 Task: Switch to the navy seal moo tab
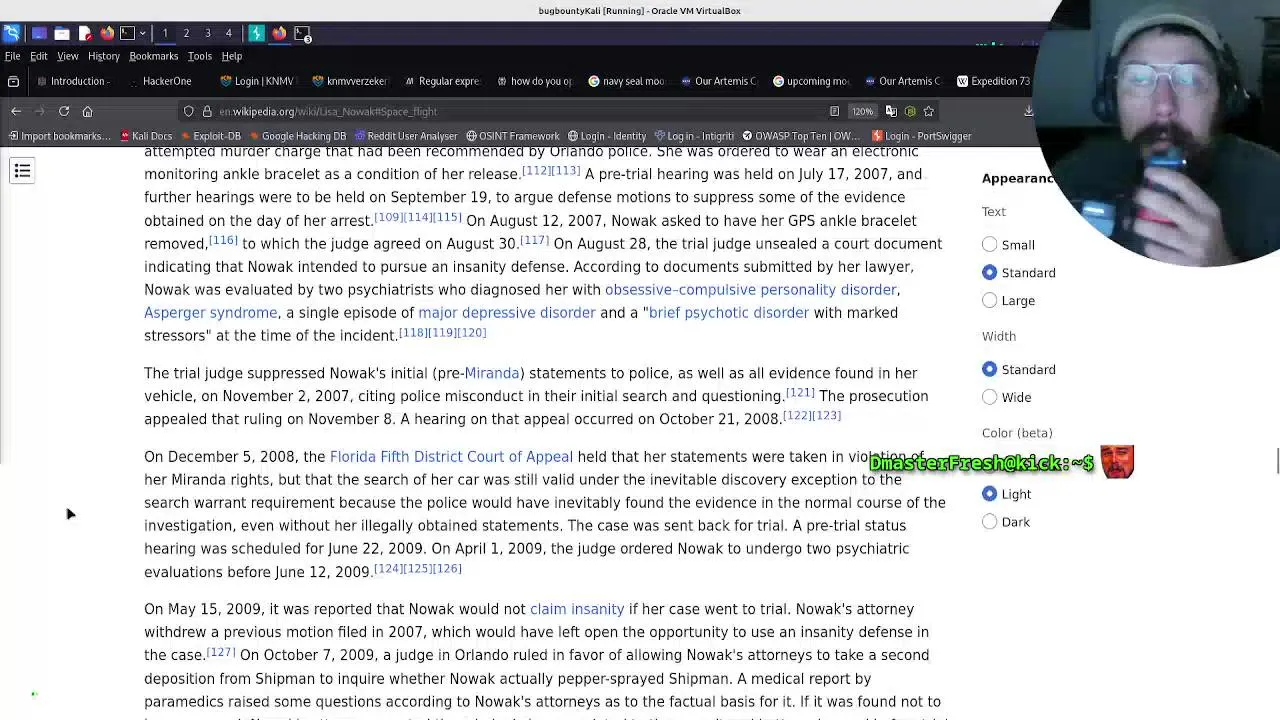(x=626, y=81)
